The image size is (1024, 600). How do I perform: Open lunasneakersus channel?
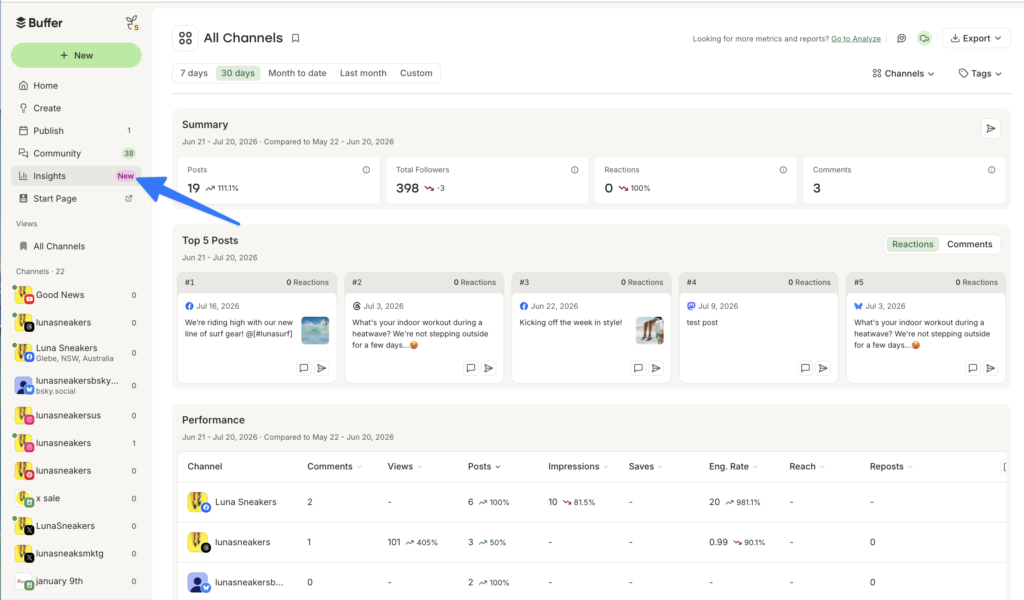pos(76,415)
